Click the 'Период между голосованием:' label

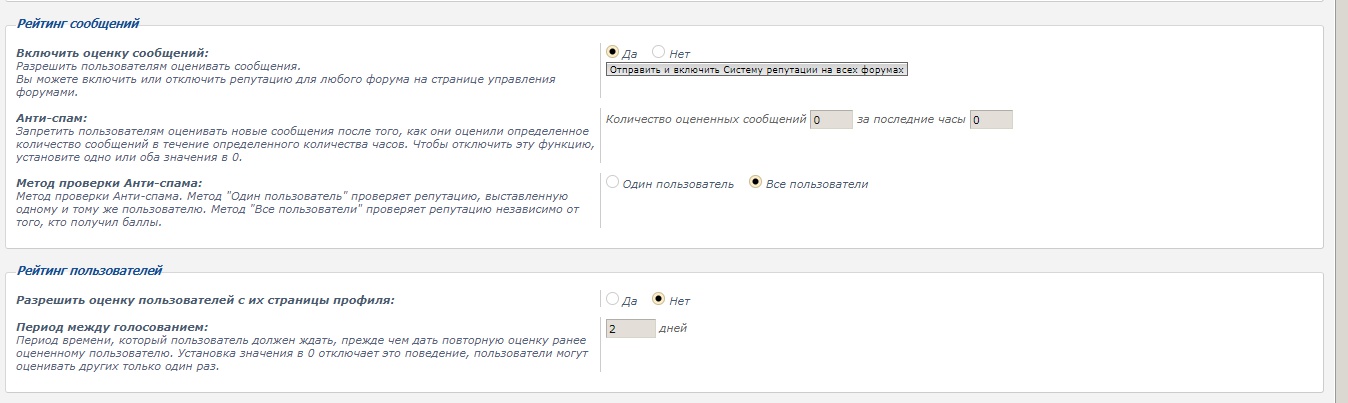pyautogui.click(x=112, y=327)
